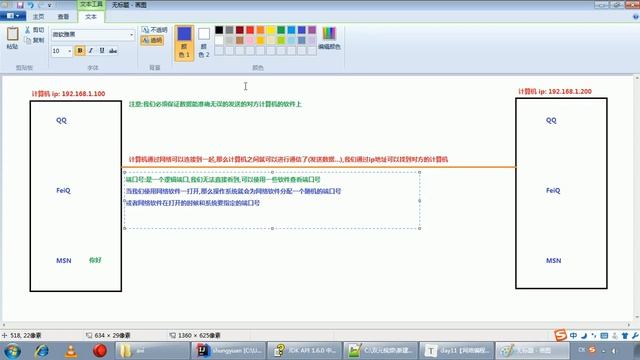The height and width of the screenshot is (360, 640).
Task: Open the quick access toolbar customize arrow
Action: pos(50,5)
